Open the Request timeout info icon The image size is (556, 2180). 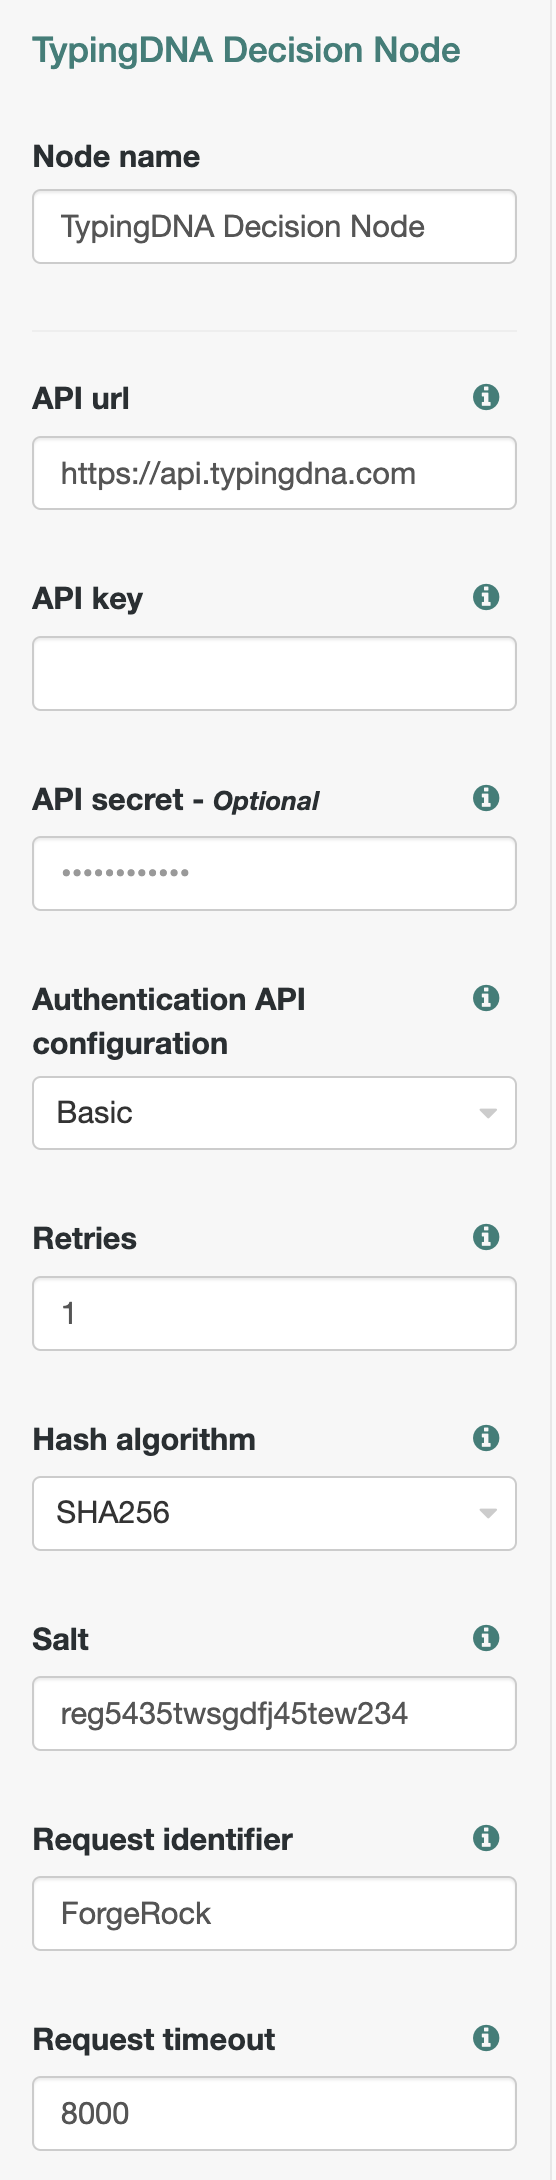(x=486, y=2038)
